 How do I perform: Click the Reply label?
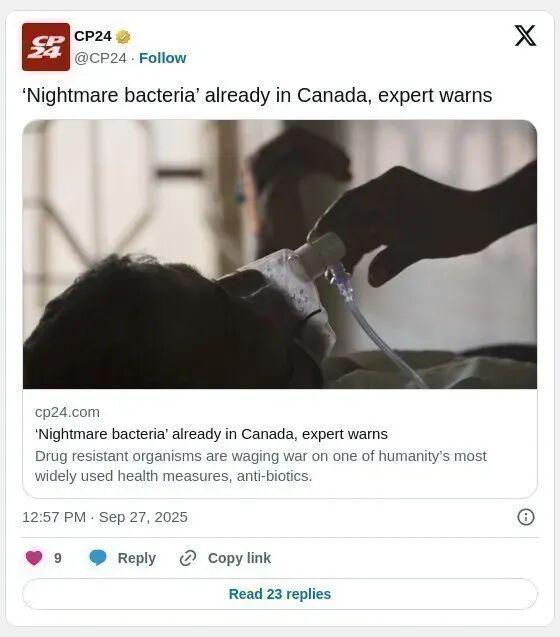coord(137,558)
